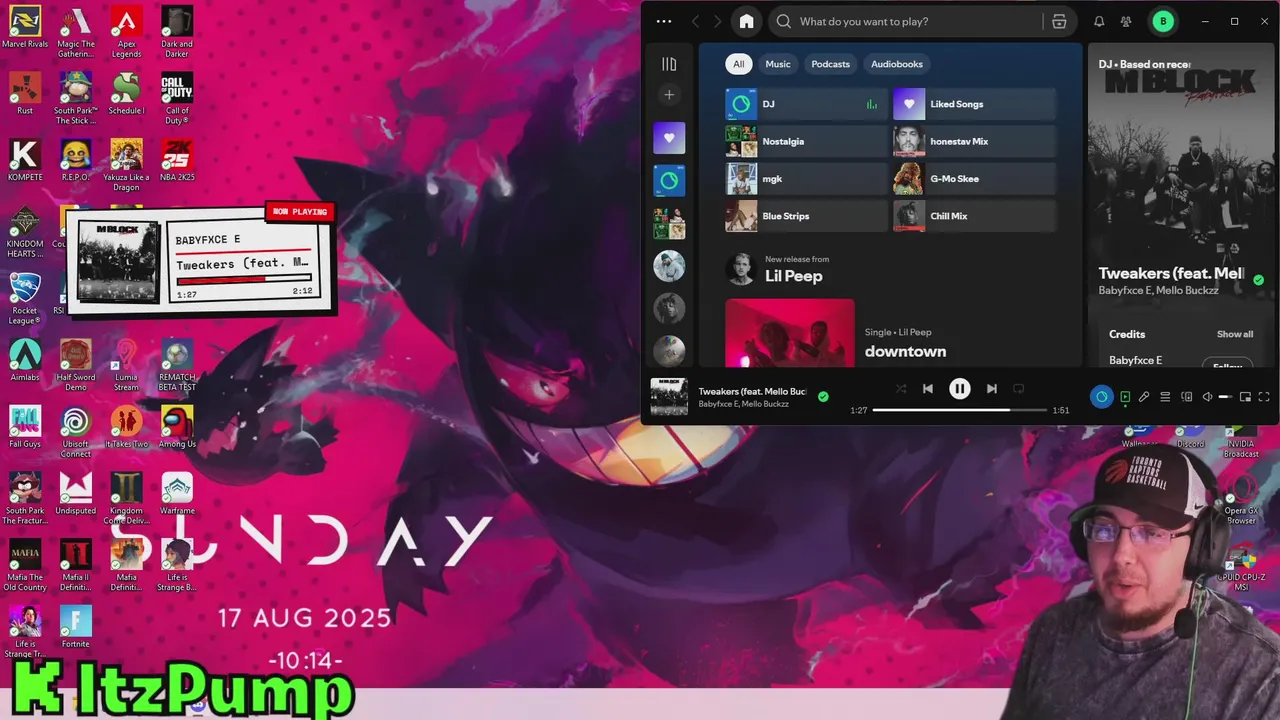Image resolution: width=1280 pixels, height=720 pixels.
Task: Open the honestav Mix card
Action: coord(974,141)
